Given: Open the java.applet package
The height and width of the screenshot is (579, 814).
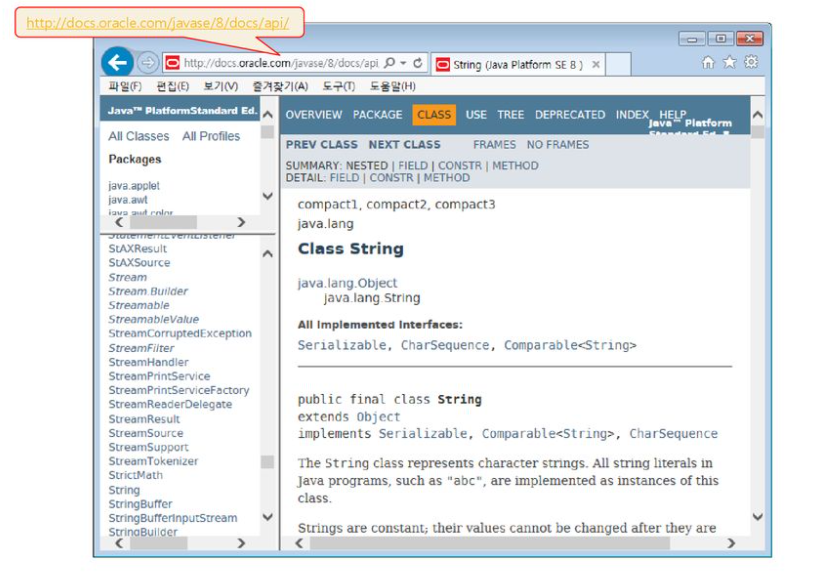Looking at the screenshot, I should pos(134,186).
